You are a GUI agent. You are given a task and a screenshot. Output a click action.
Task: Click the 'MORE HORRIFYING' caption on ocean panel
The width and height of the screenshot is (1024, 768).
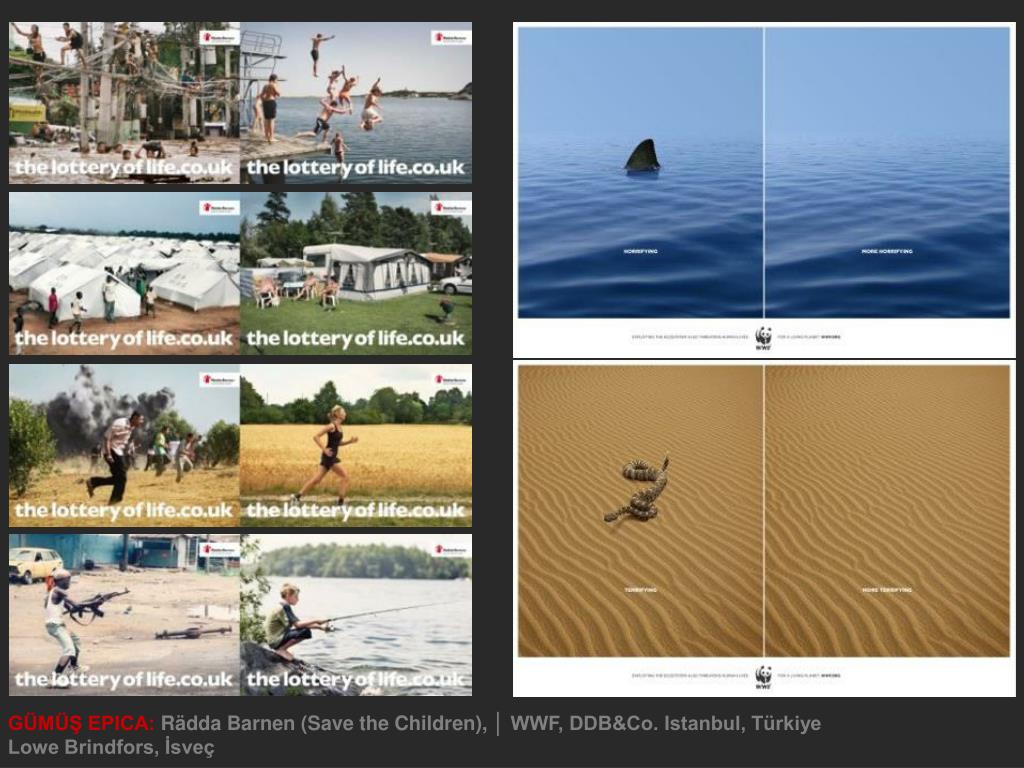[887, 251]
